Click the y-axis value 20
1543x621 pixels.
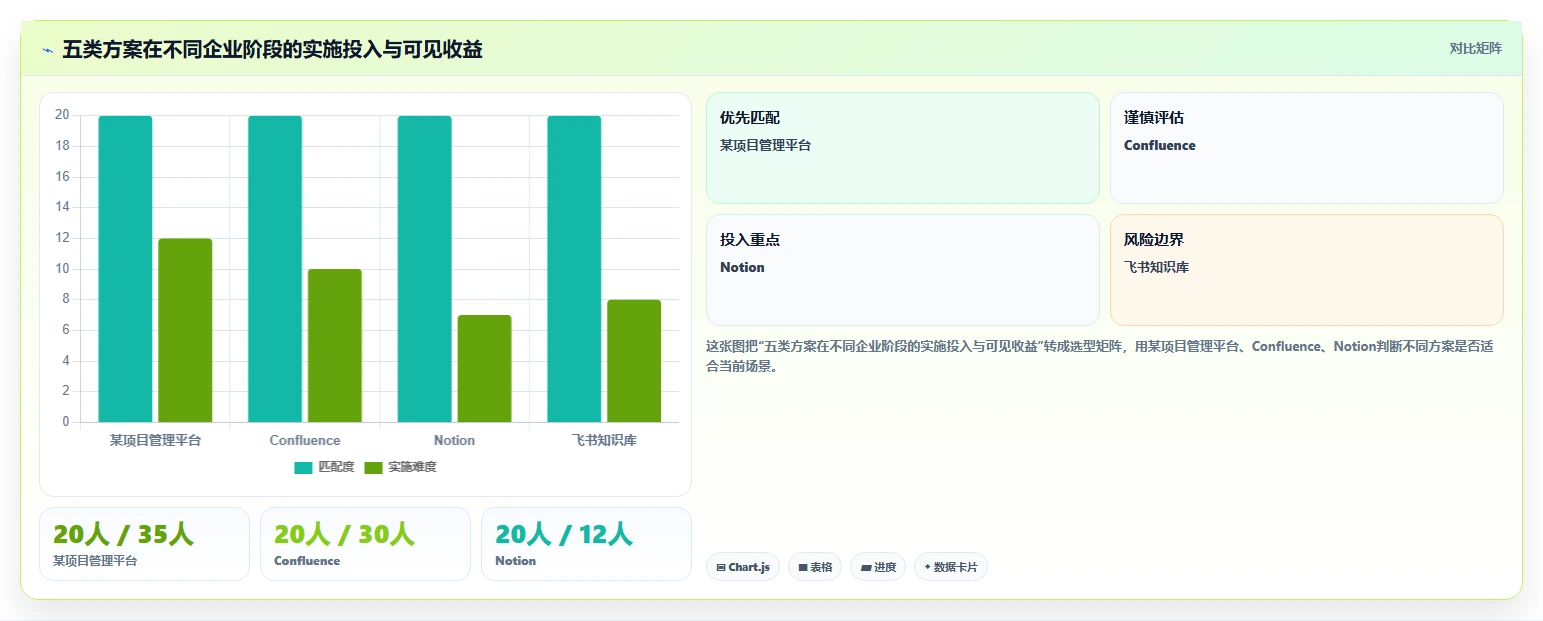point(62,115)
